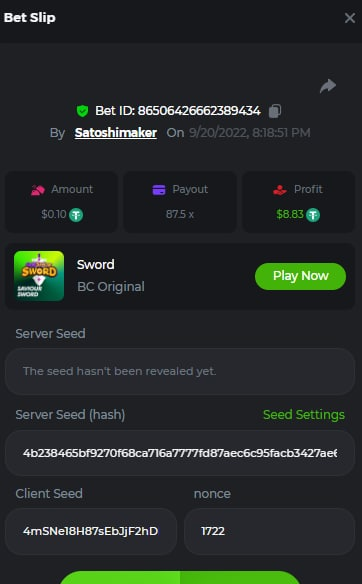Close the Bet Slip panel
The image size is (362, 584).
tap(350, 18)
